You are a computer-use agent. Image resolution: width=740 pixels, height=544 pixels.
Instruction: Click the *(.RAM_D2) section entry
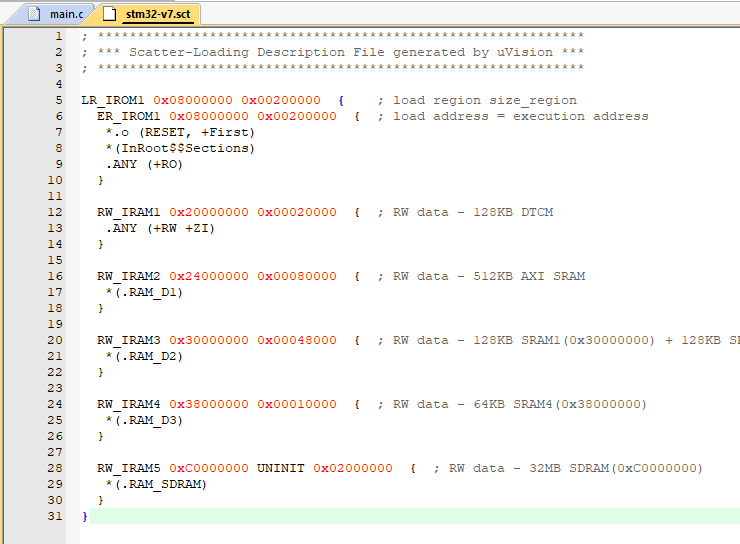point(145,356)
